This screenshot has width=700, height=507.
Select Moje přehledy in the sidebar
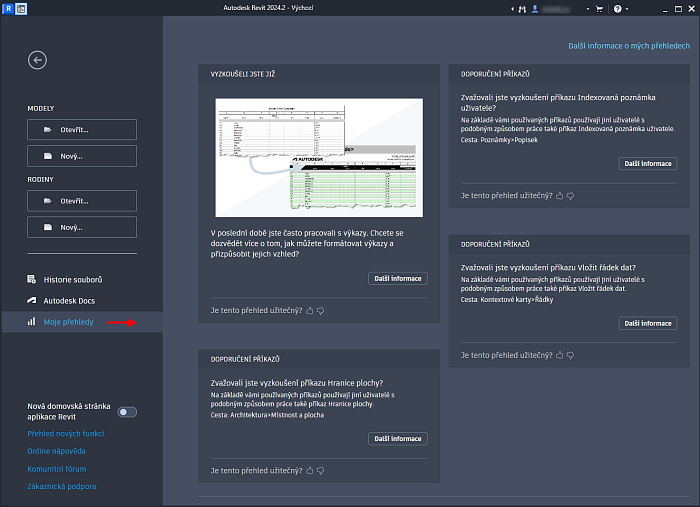[x=69, y=322]
